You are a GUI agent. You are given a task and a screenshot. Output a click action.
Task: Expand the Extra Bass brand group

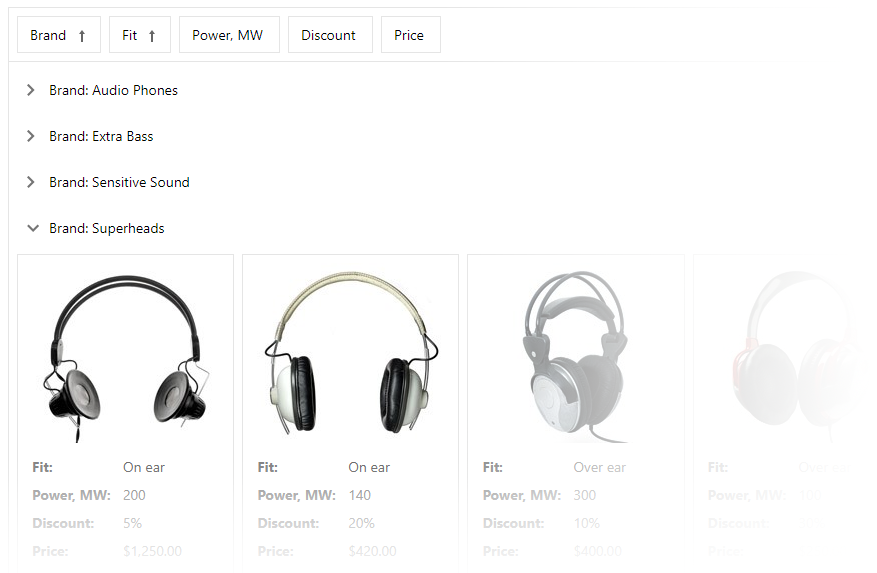coord(31,136)
